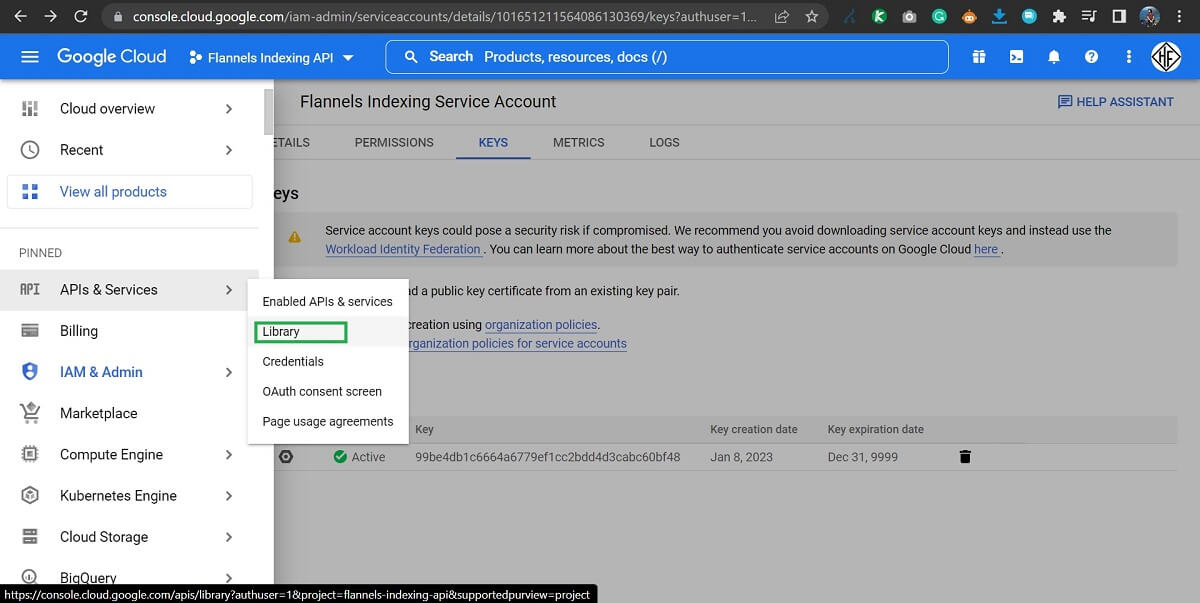1200x603 pixels.
Task: Open the Chrome three-dot menu
Action: [1181, 16]
